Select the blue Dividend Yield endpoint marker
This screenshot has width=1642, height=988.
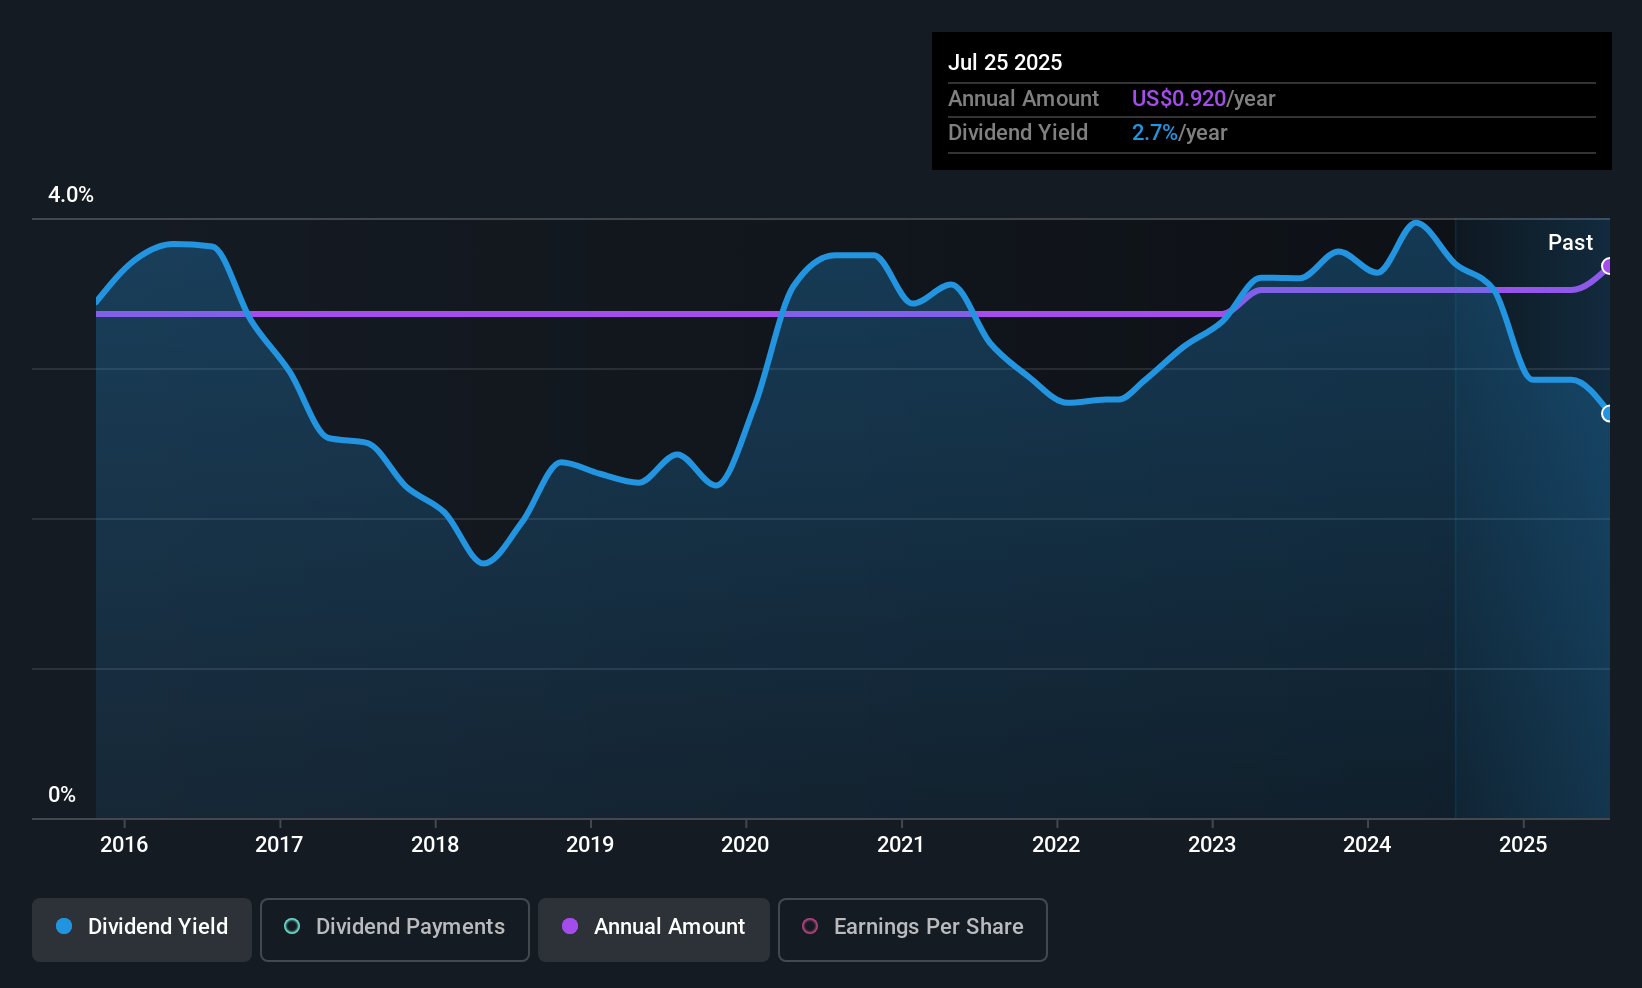point(1608,413)
